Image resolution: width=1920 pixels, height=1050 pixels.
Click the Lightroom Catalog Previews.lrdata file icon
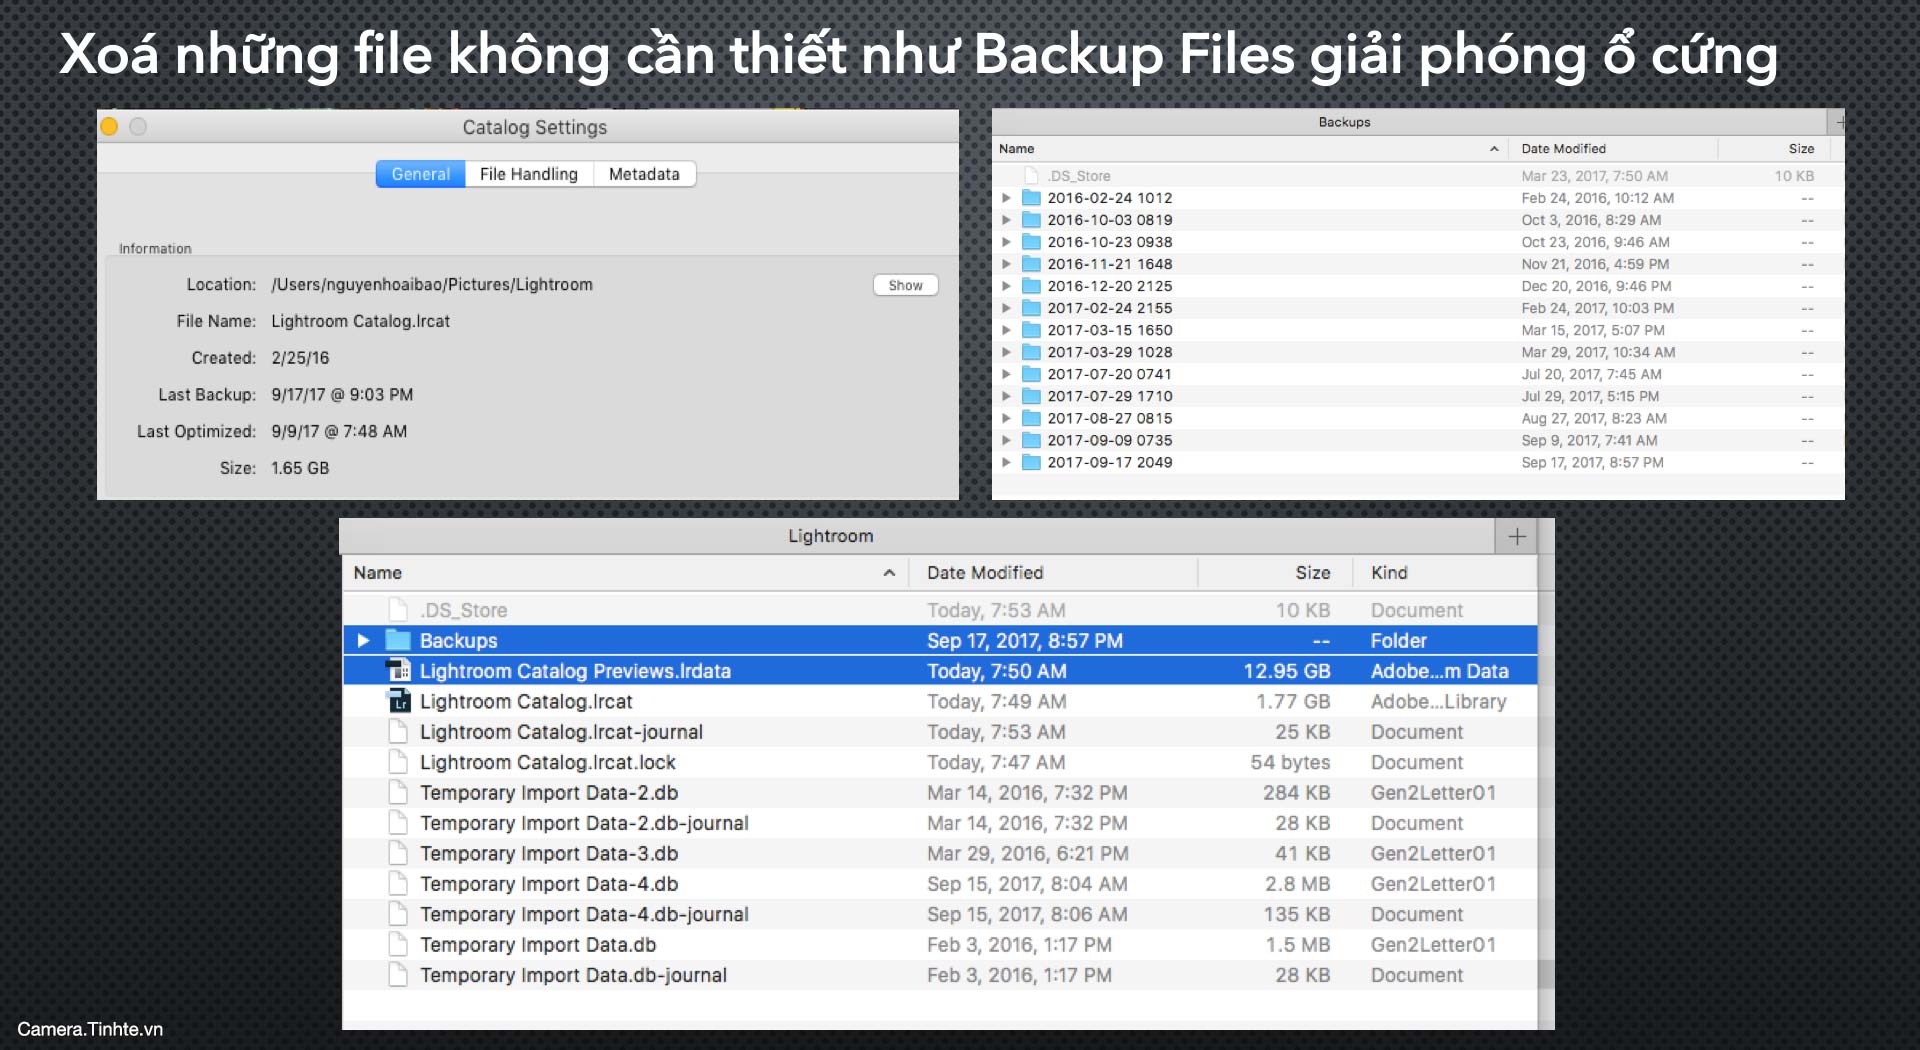click(x=398, y=671)
